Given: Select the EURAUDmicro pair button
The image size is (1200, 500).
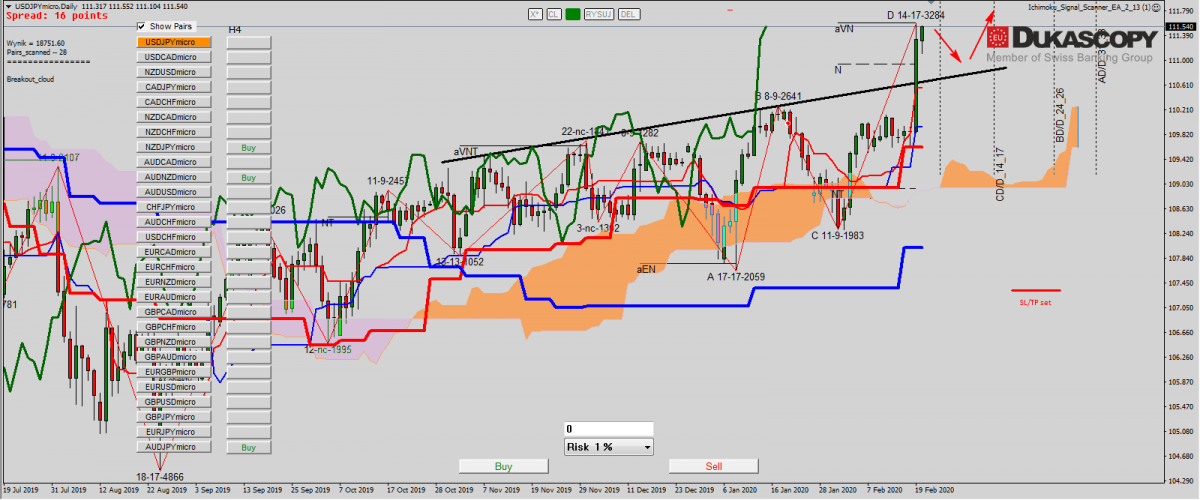Looking at the screenshot, I should 173,297.
